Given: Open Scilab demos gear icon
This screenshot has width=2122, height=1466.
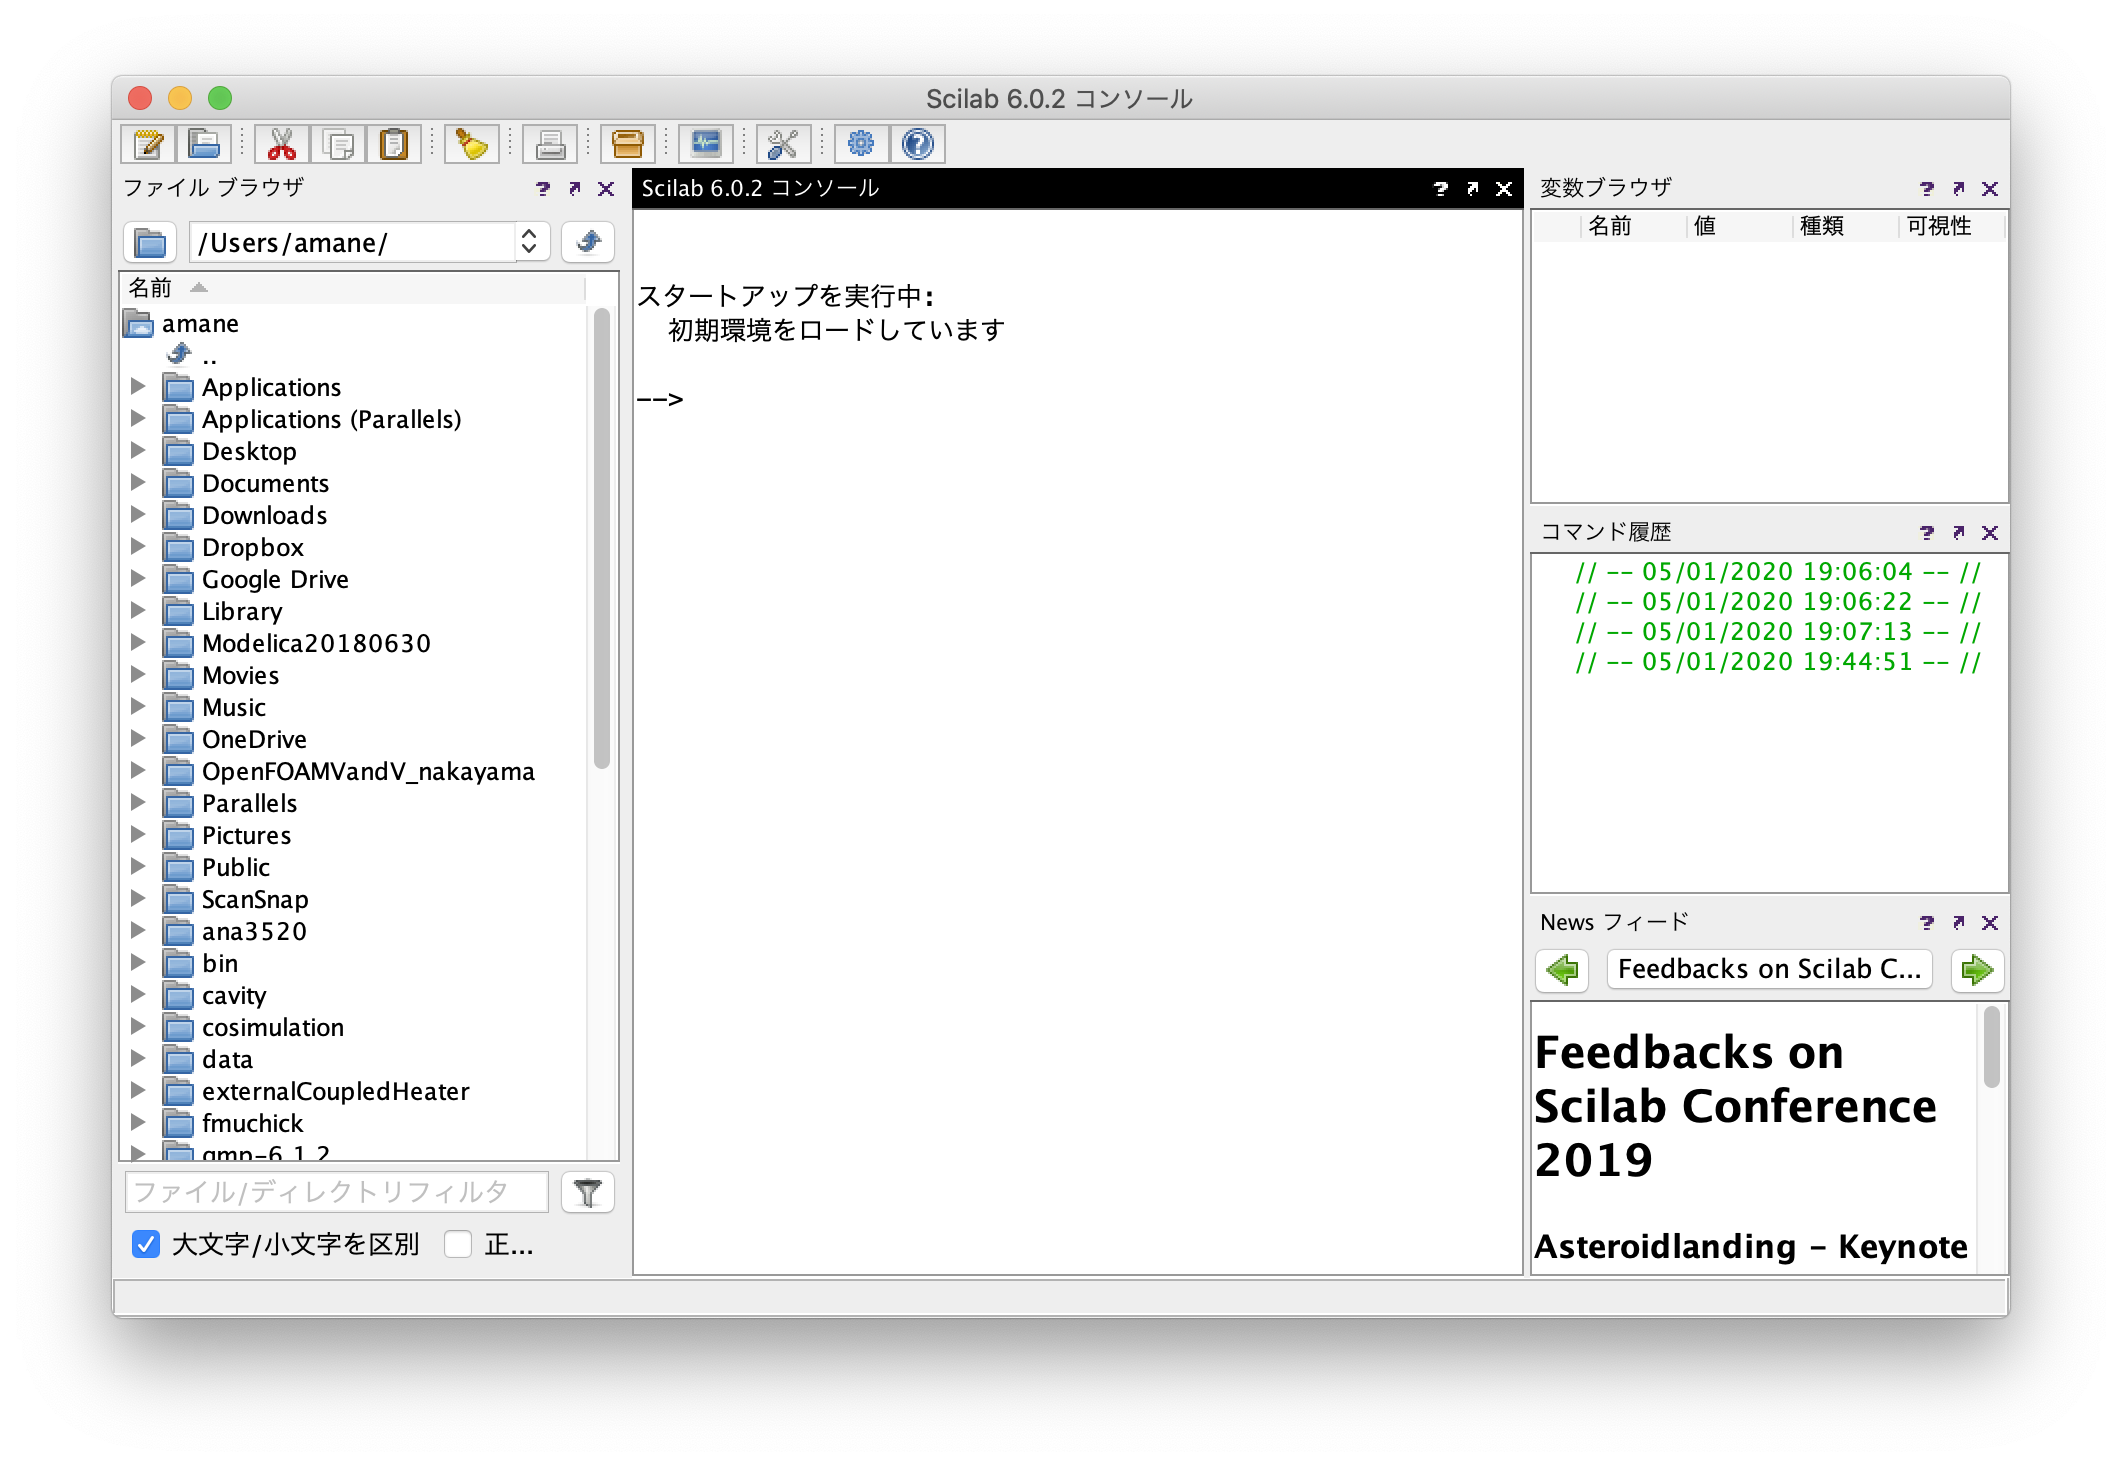Looking at the screenshot, I should click(861, 144).
